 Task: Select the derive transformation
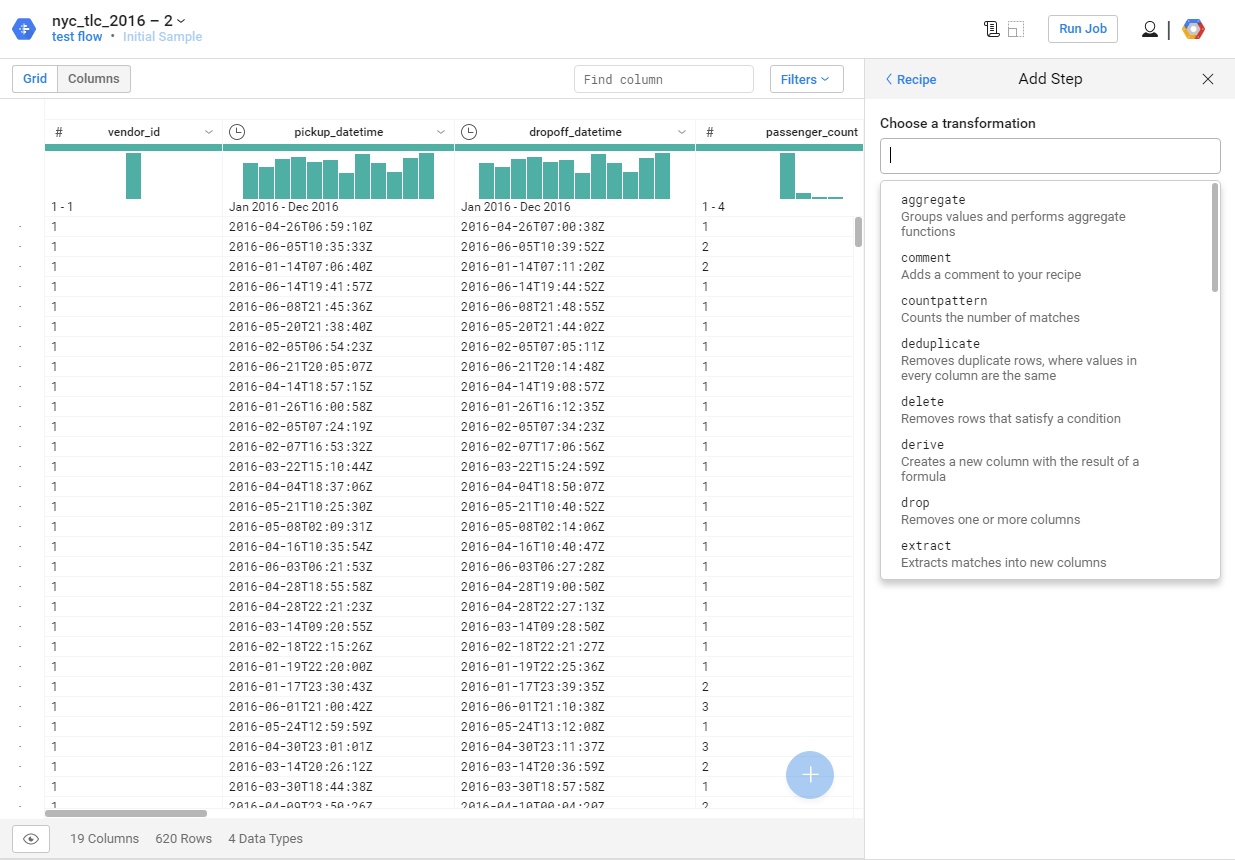coord(1046,460)
